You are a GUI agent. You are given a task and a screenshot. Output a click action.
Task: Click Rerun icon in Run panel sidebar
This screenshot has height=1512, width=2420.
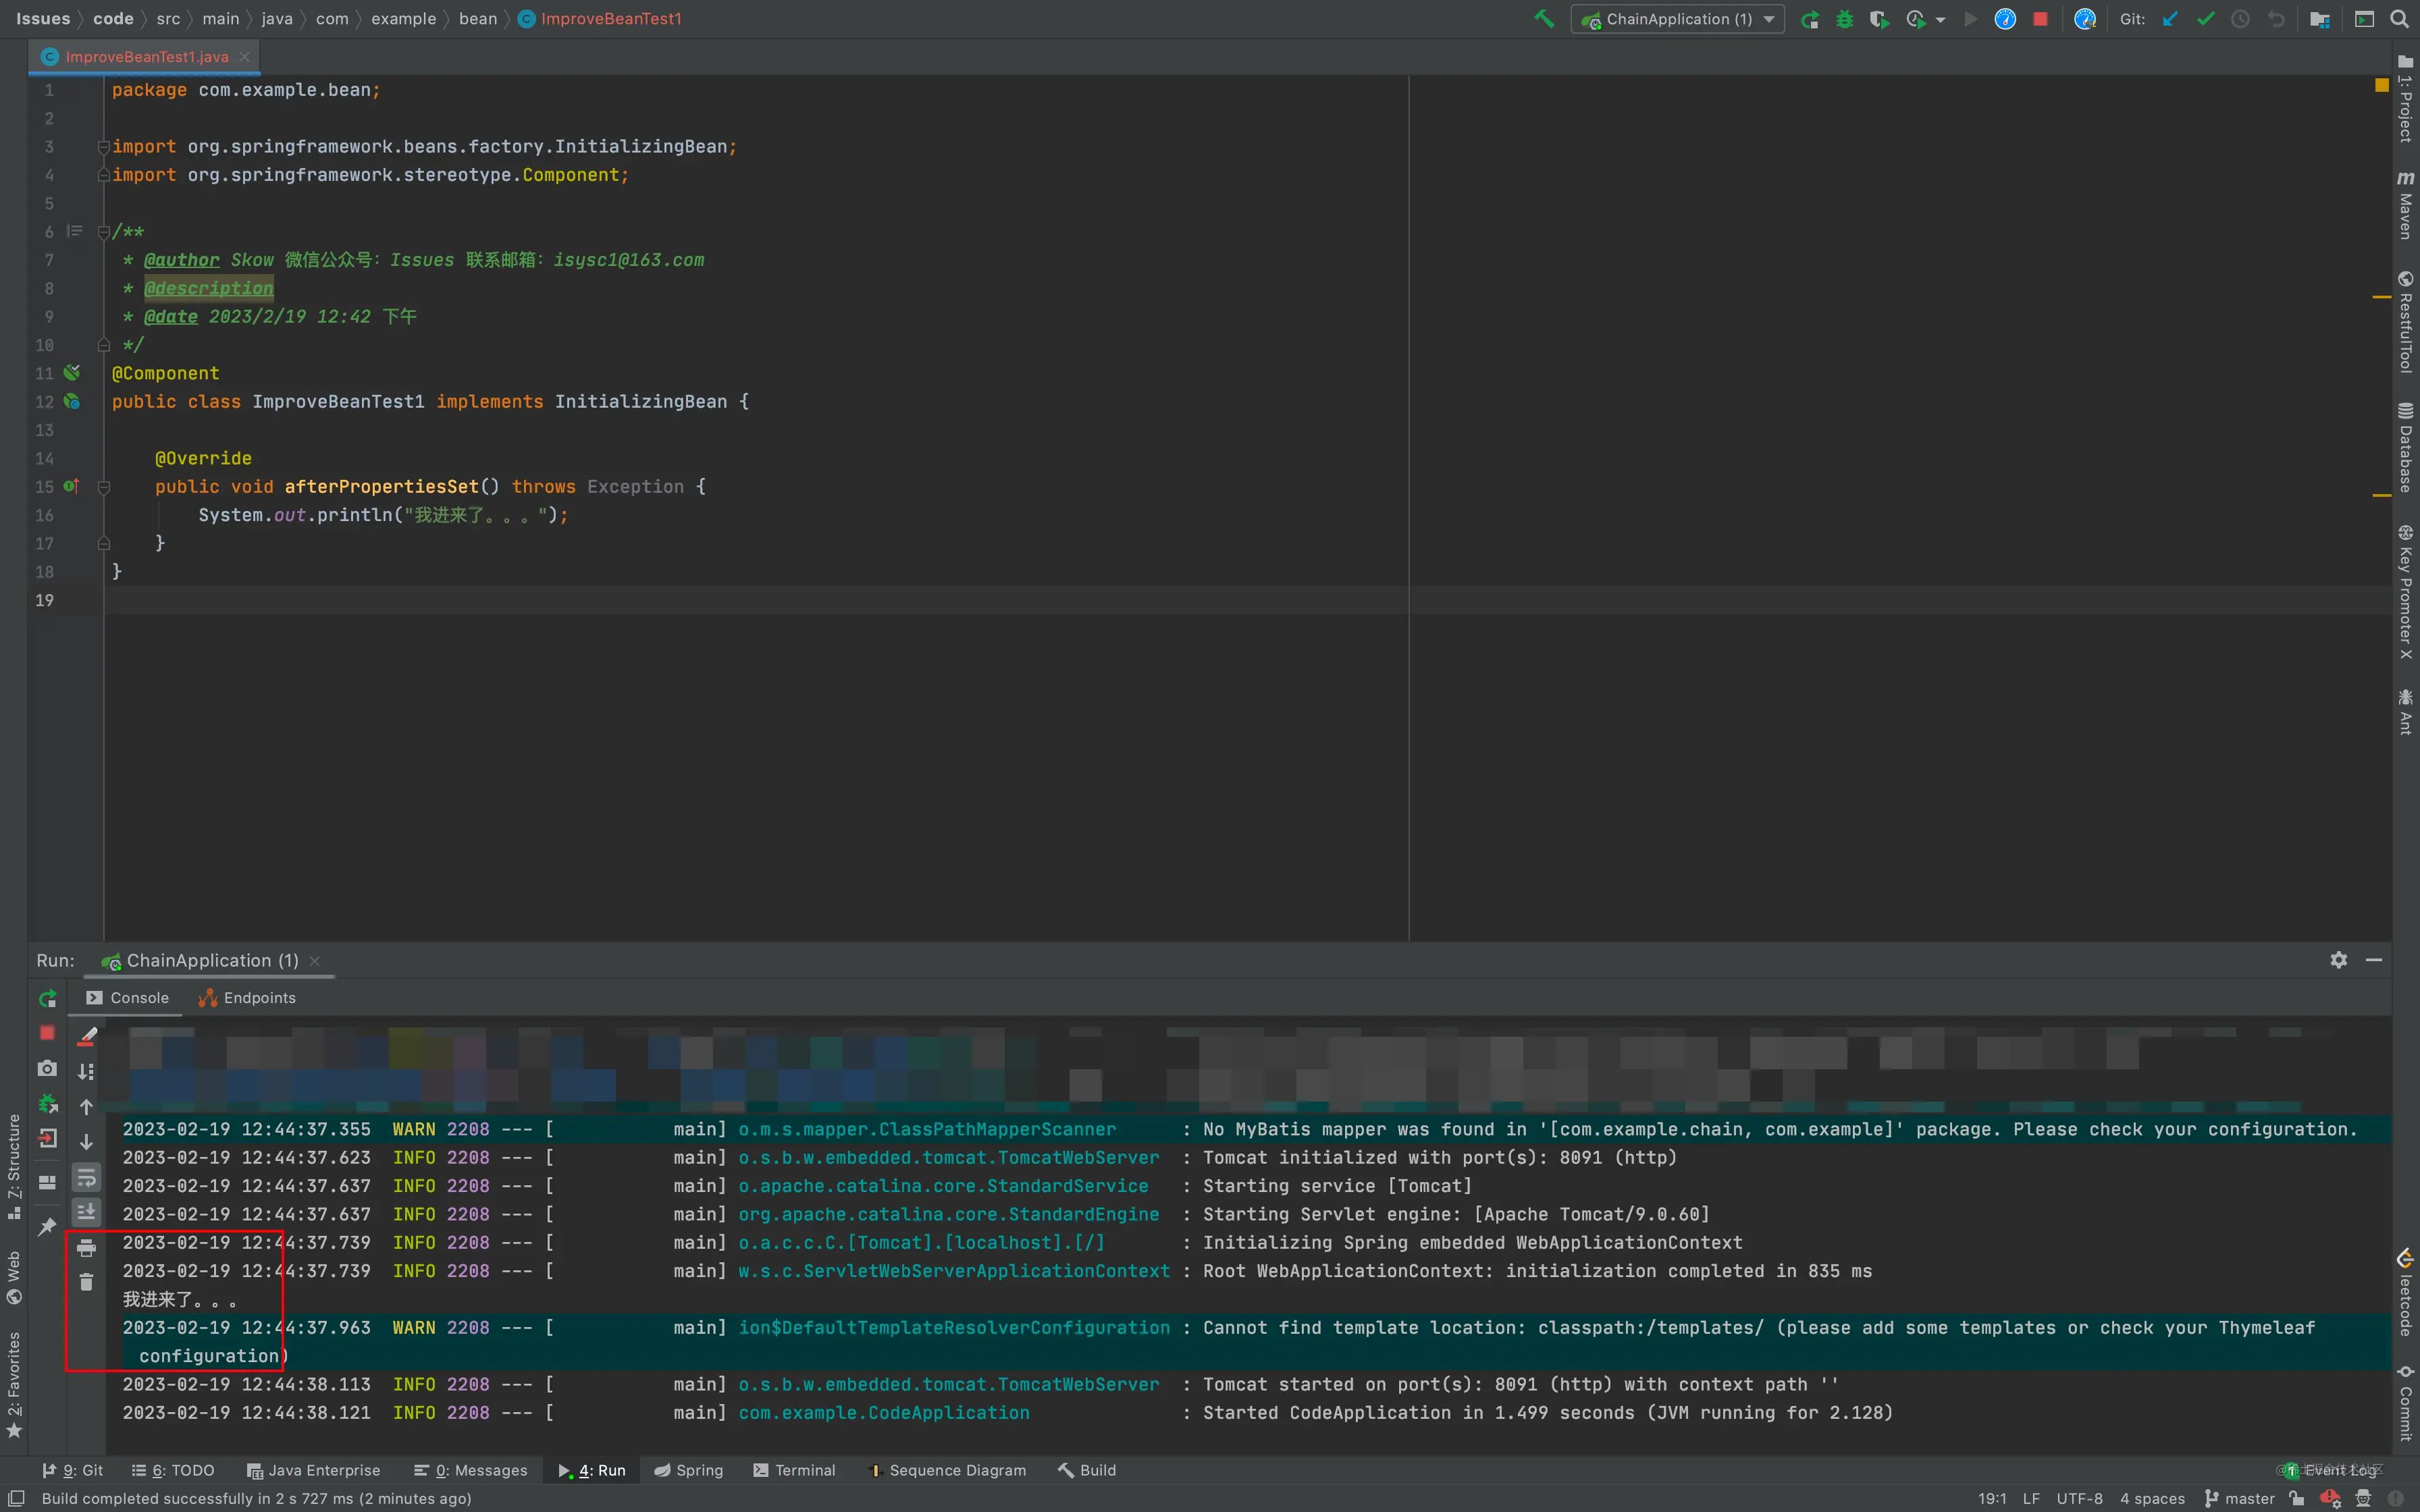click(47, 999)
